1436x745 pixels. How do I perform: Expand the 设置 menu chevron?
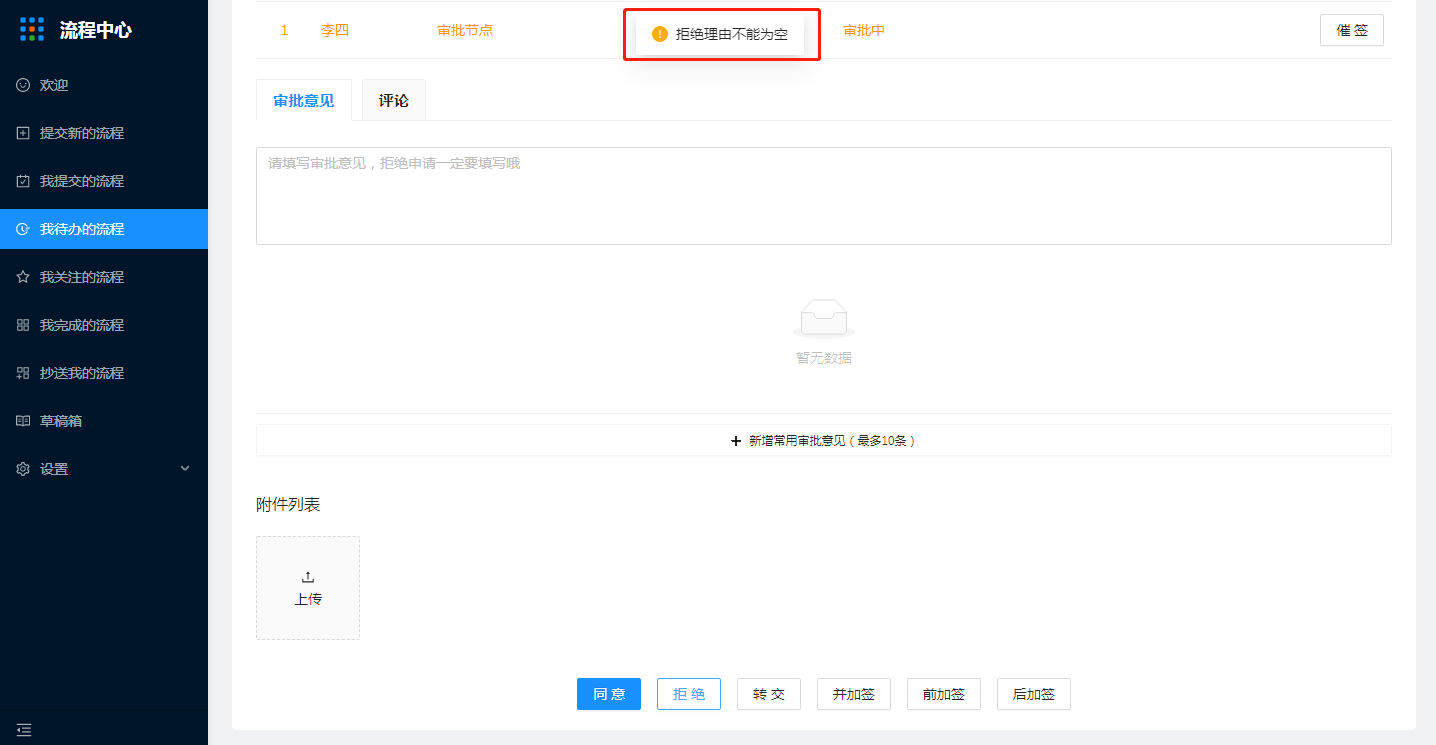[185, 468]
